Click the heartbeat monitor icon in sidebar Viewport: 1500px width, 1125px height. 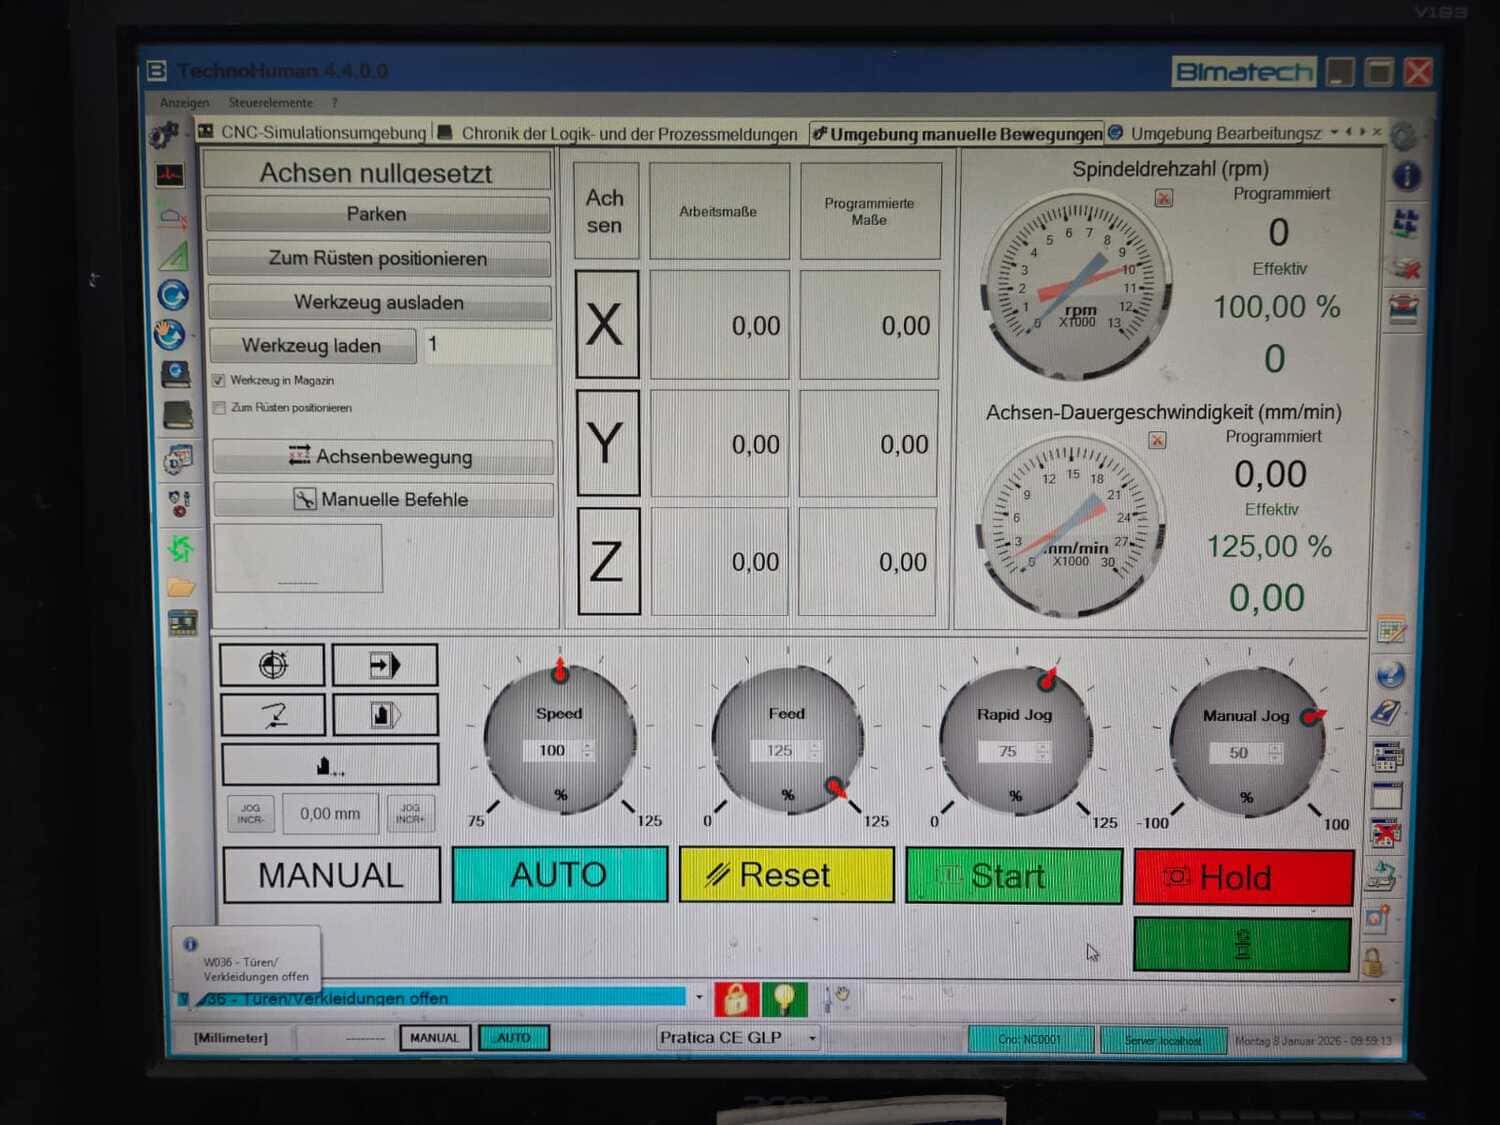tap(171, 175)
